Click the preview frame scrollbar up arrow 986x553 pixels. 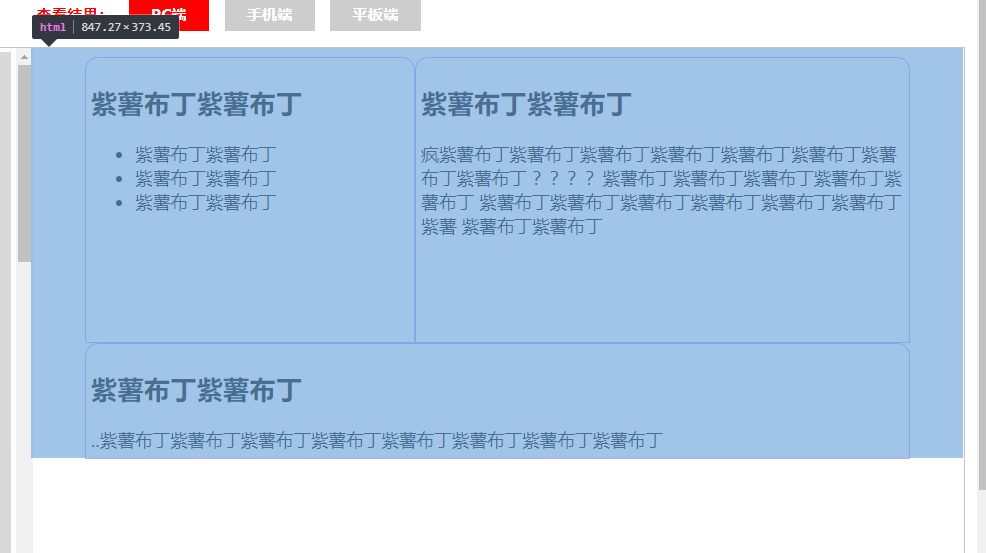coord(25,57)
